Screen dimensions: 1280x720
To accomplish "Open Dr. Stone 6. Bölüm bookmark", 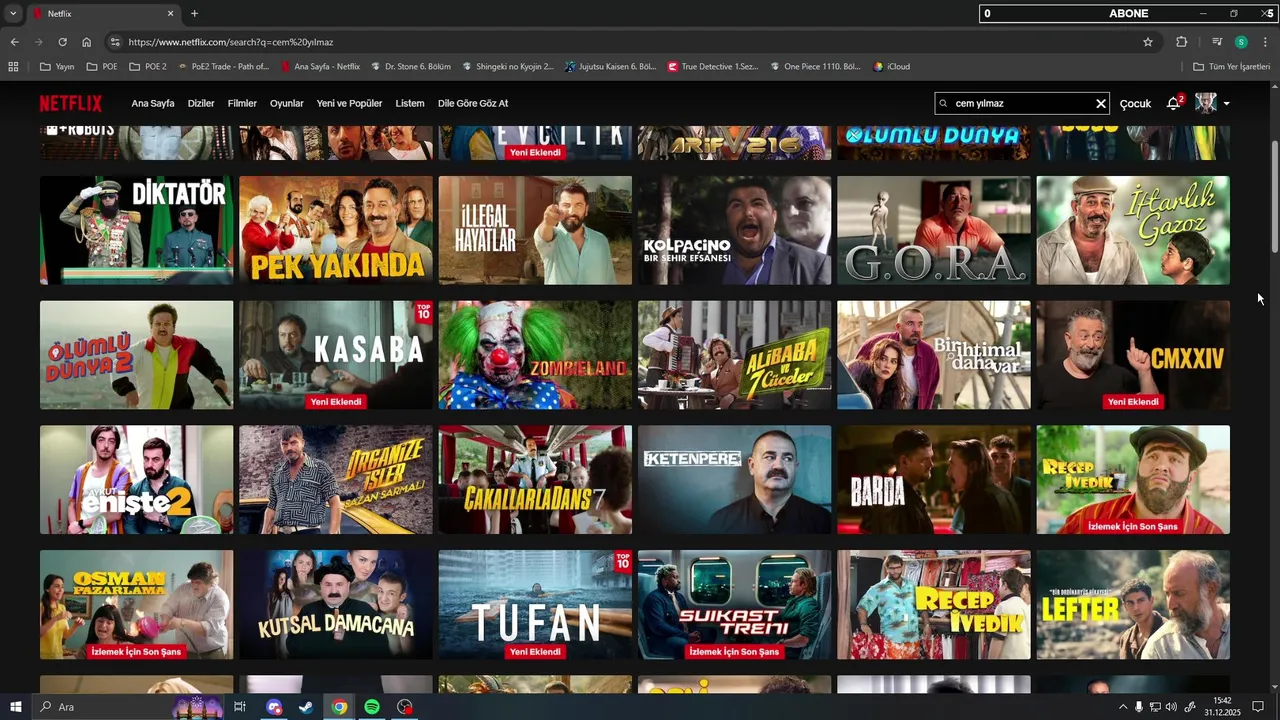I will [x=411, y=67].
